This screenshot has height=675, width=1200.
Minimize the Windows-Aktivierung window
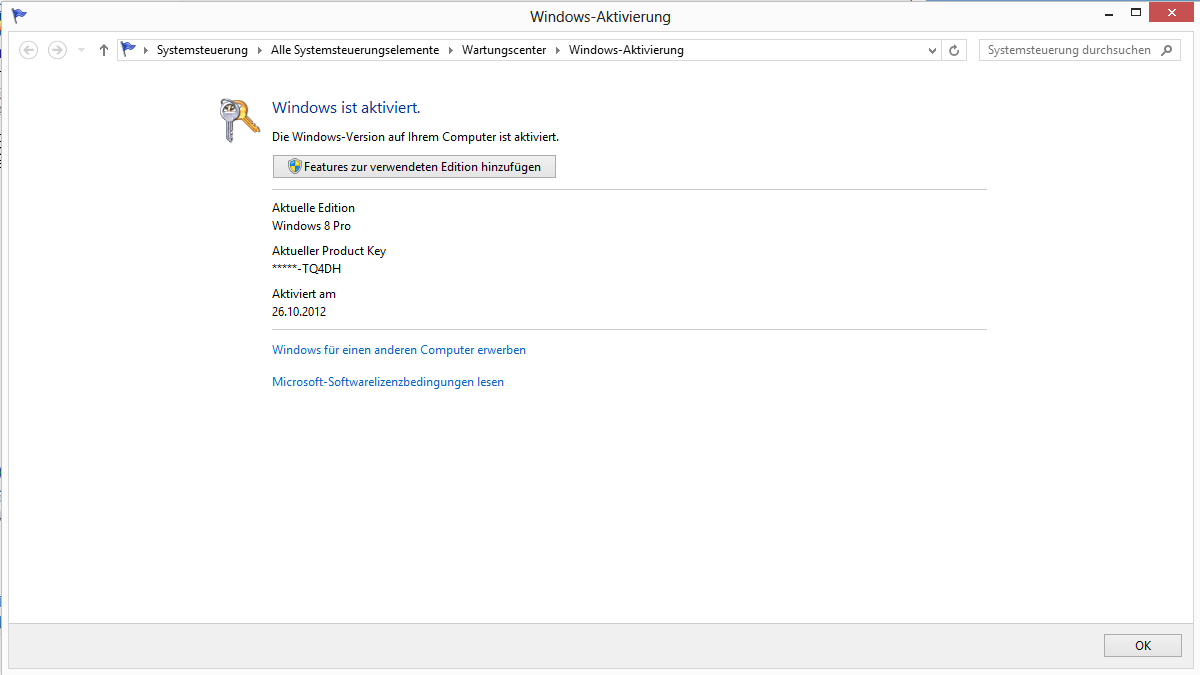coord(1107,13)
